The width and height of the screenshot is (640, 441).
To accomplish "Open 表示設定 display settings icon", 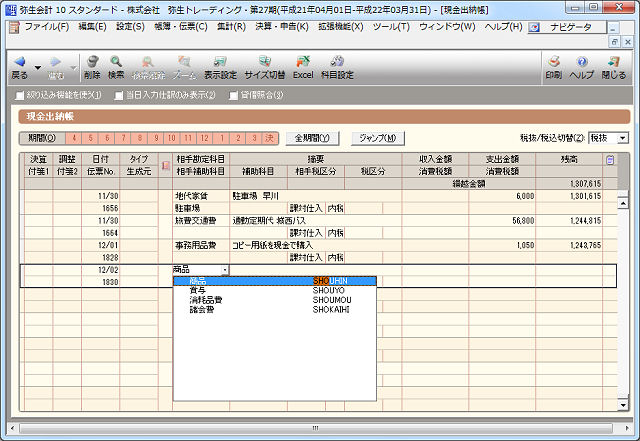I will click(220, 61).
